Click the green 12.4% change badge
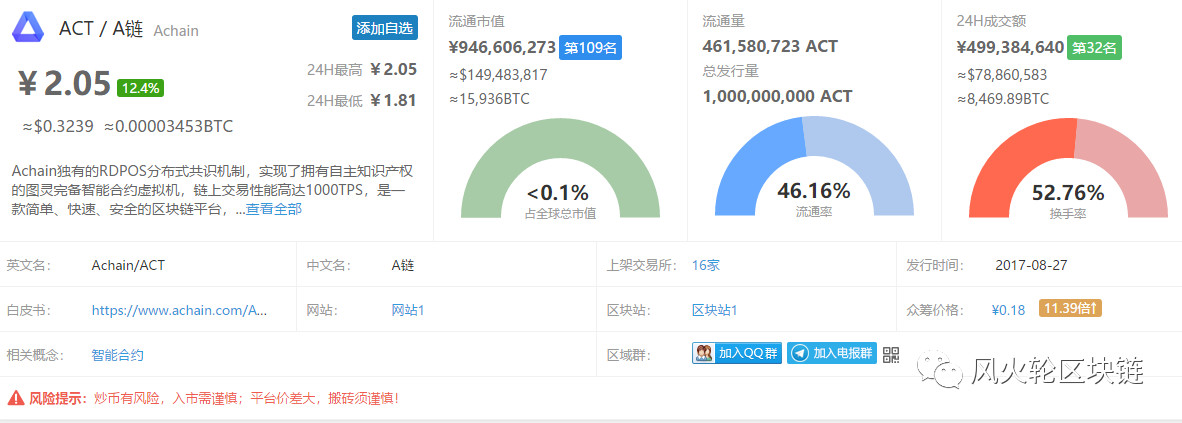This screenshot has height=423, width=1182. 140,87
